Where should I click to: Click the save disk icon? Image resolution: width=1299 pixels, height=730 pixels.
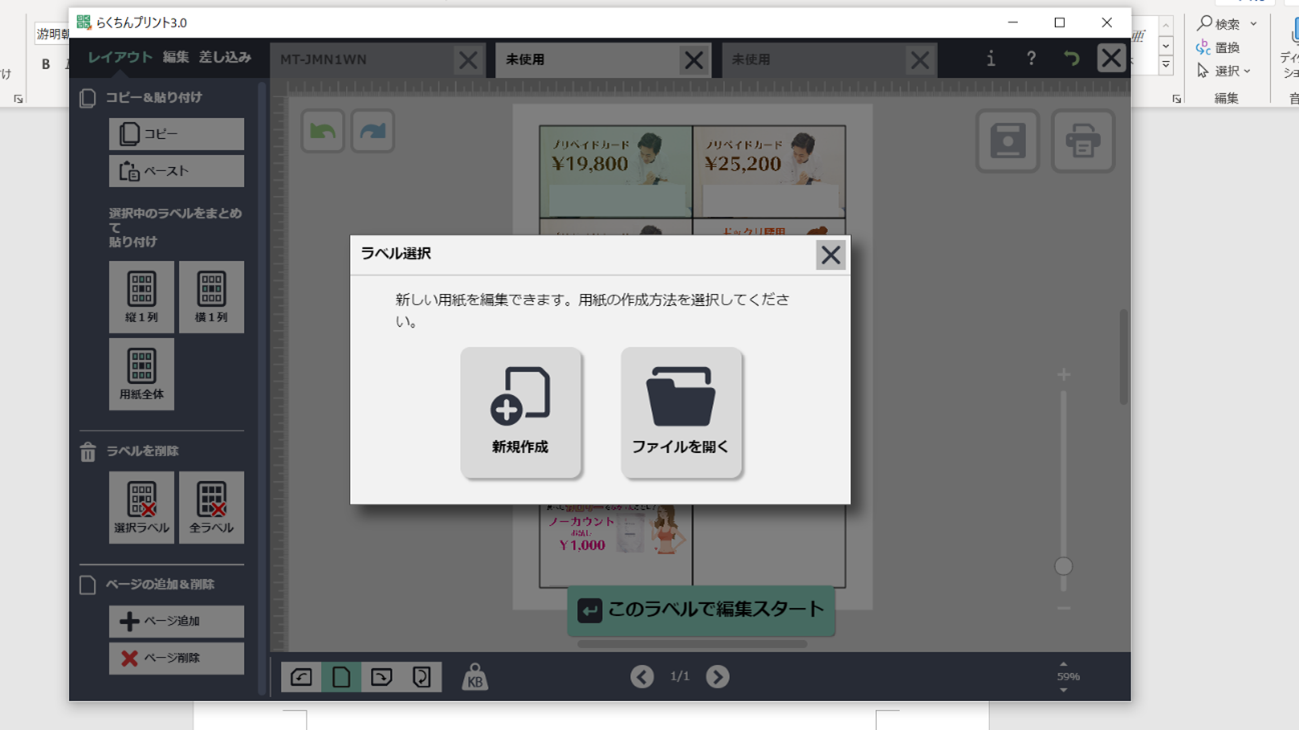point(1007,141)
